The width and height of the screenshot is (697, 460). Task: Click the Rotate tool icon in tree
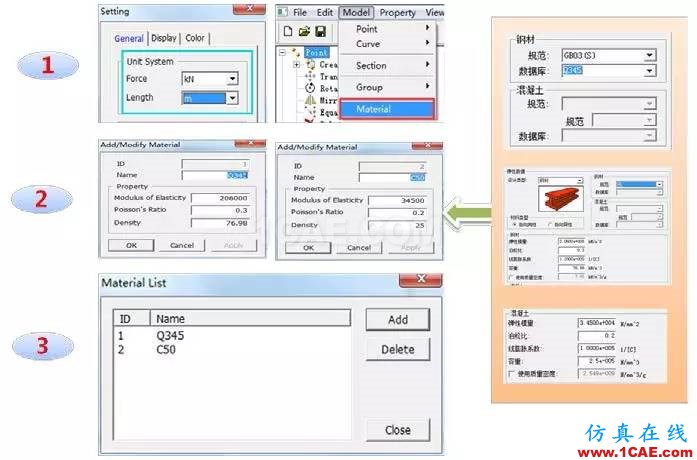(310, 88)
